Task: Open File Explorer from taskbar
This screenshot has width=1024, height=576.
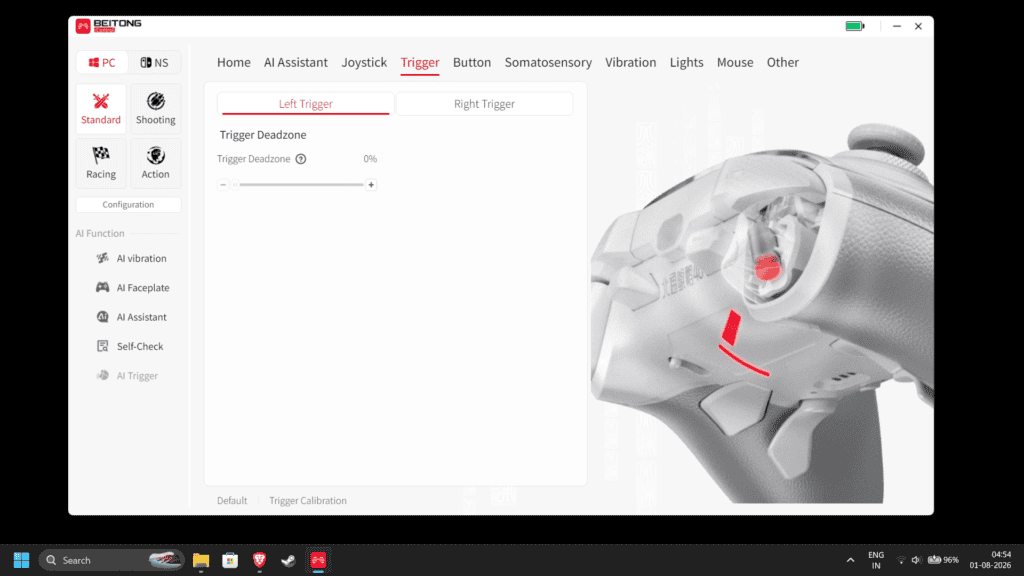Action: click(201, 560)
